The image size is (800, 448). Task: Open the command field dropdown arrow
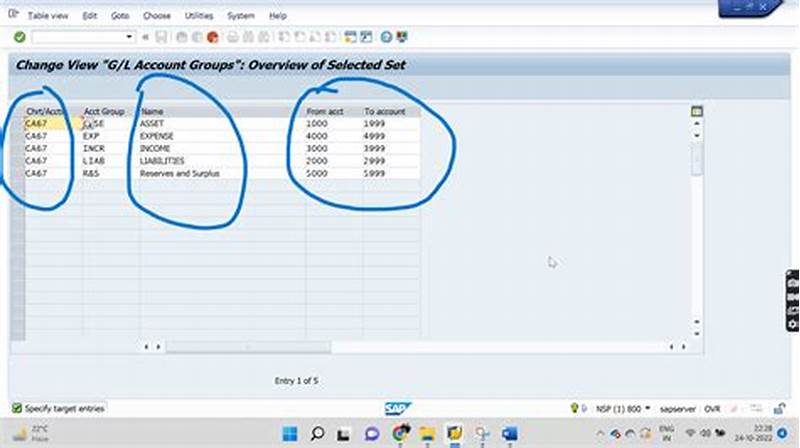(x=129, y=37)
